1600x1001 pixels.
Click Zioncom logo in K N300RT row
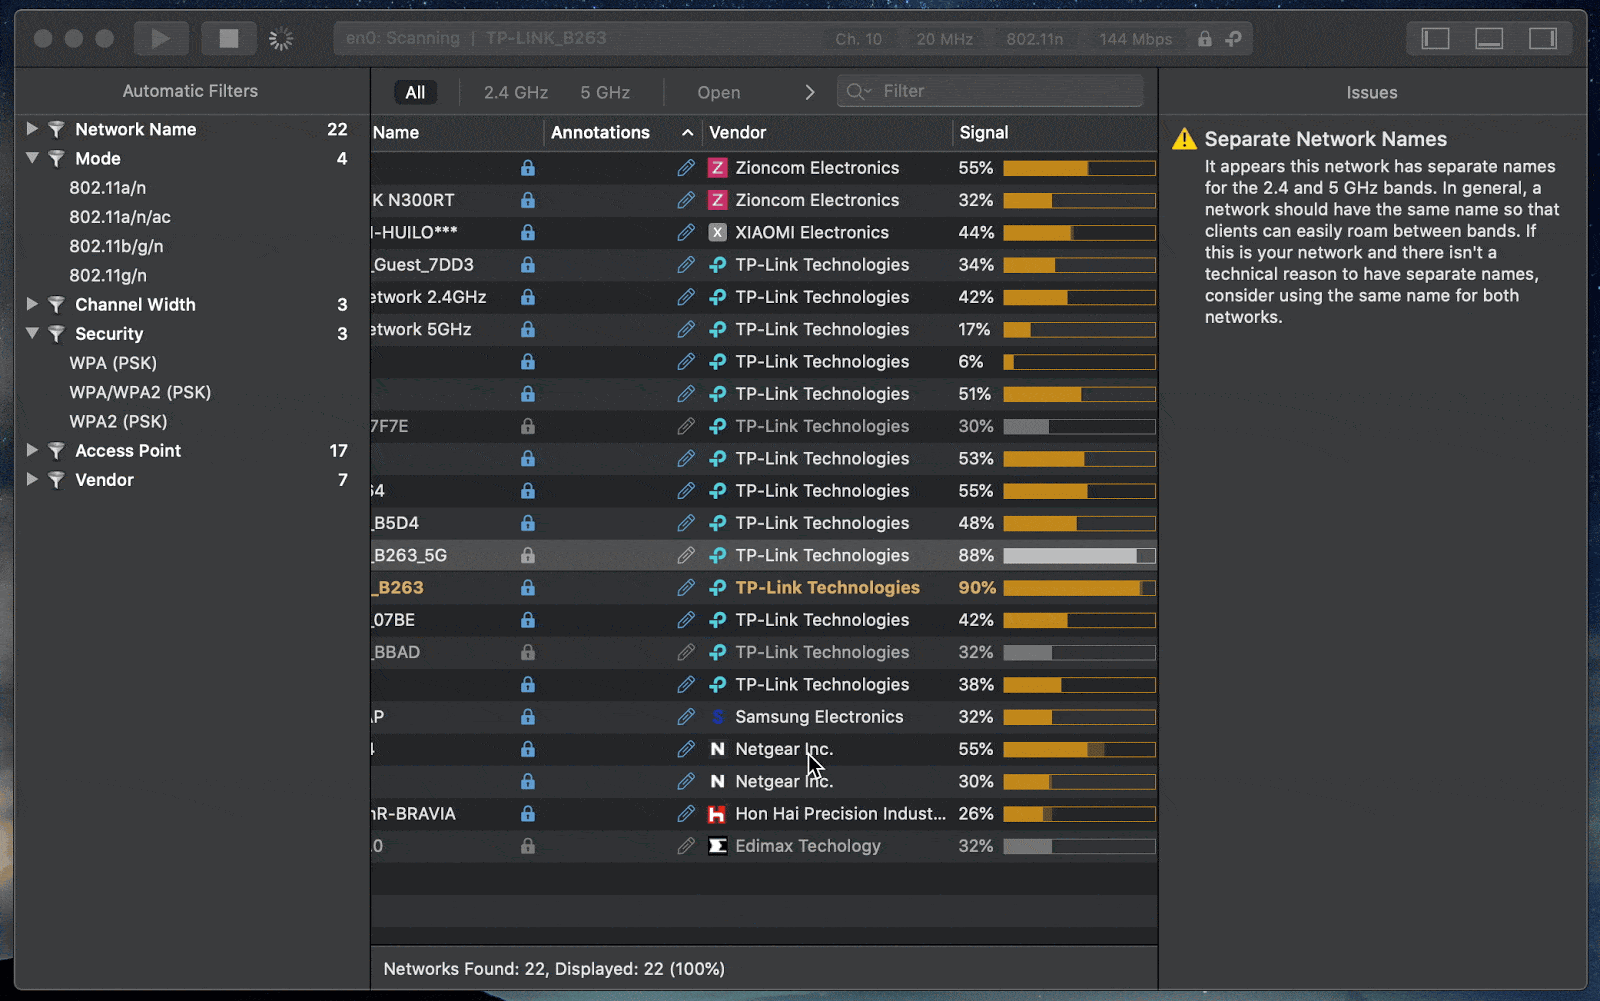(717, 200)
